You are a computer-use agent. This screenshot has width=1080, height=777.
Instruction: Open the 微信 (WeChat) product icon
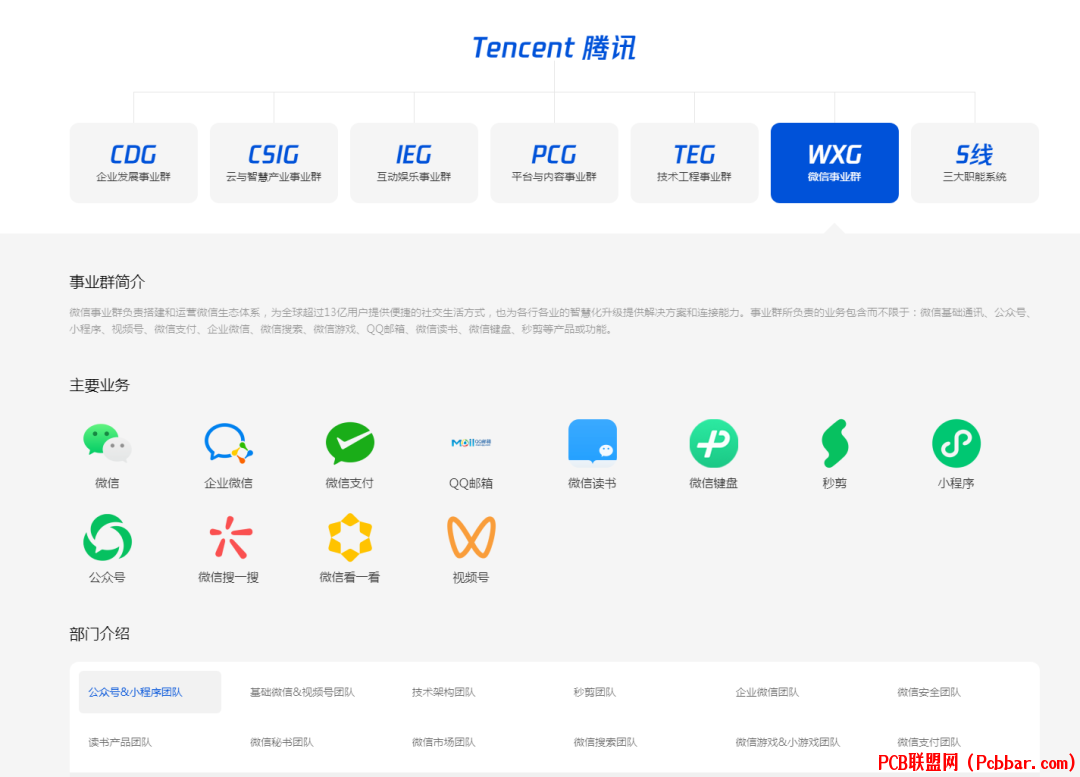[107, 442]
